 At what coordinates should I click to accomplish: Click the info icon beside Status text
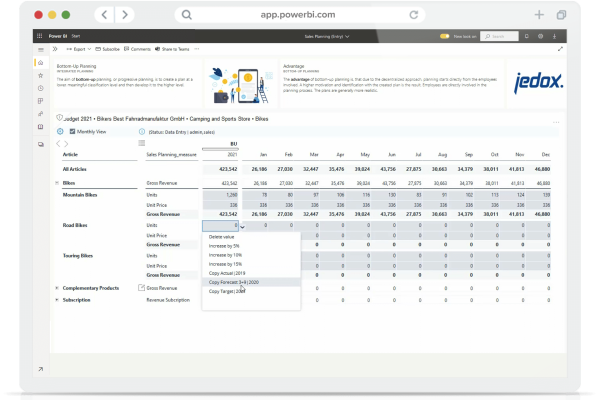tap(142, 132)
